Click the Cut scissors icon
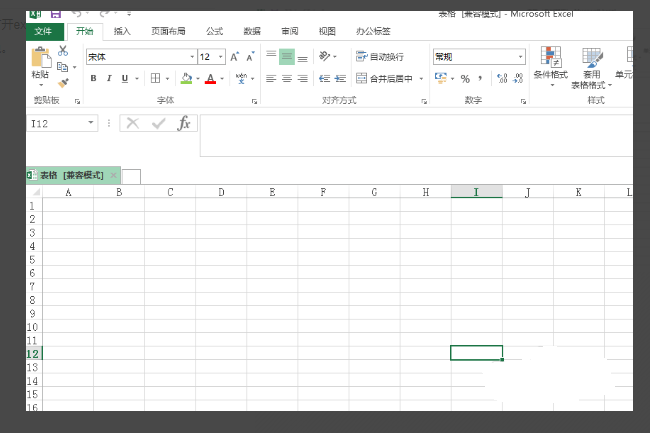This screenshot has height=433, width=650. click(x=63, y=51)
